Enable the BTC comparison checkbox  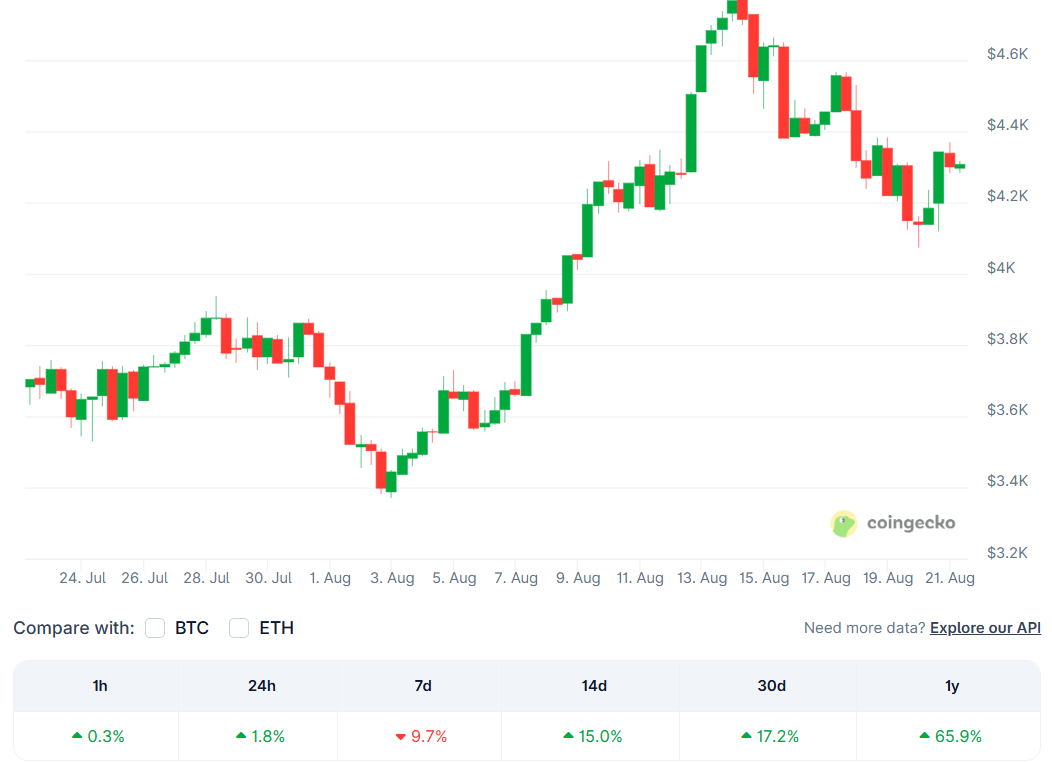click(155, 628)
